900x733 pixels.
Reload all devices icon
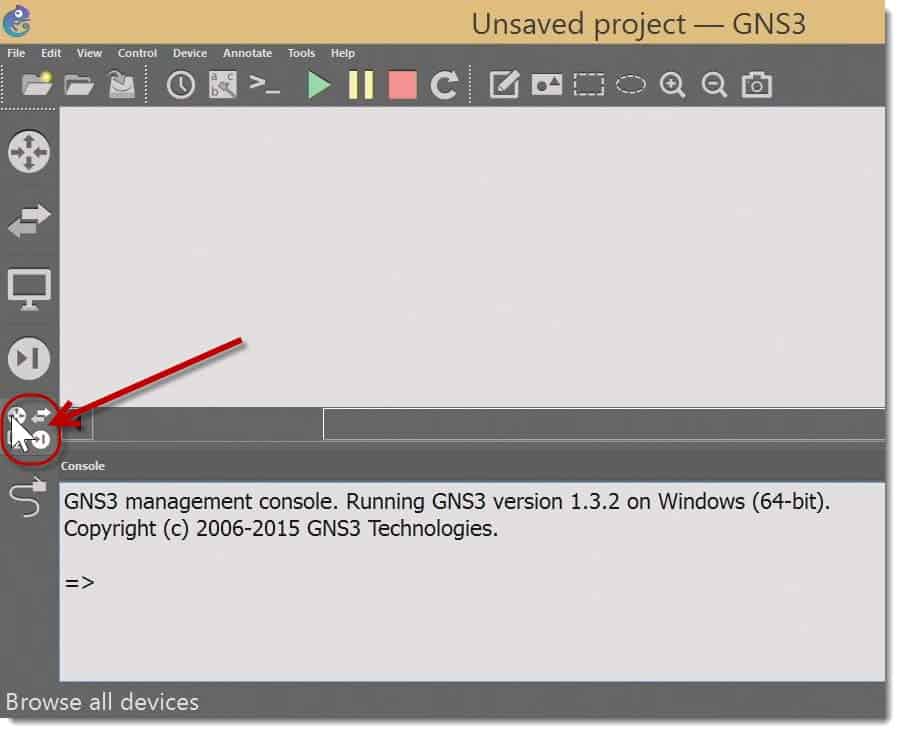click(444, 85)
